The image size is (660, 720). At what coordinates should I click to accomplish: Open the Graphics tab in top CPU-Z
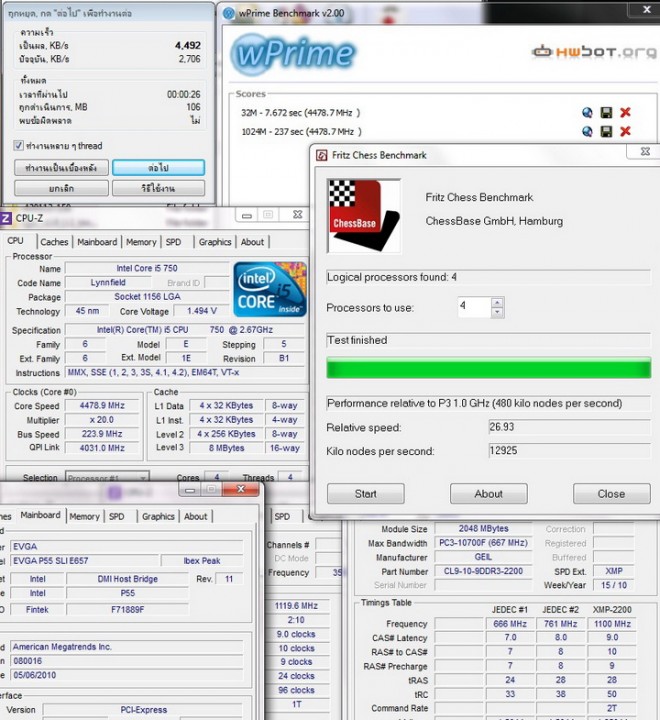[x=214, y=242]
